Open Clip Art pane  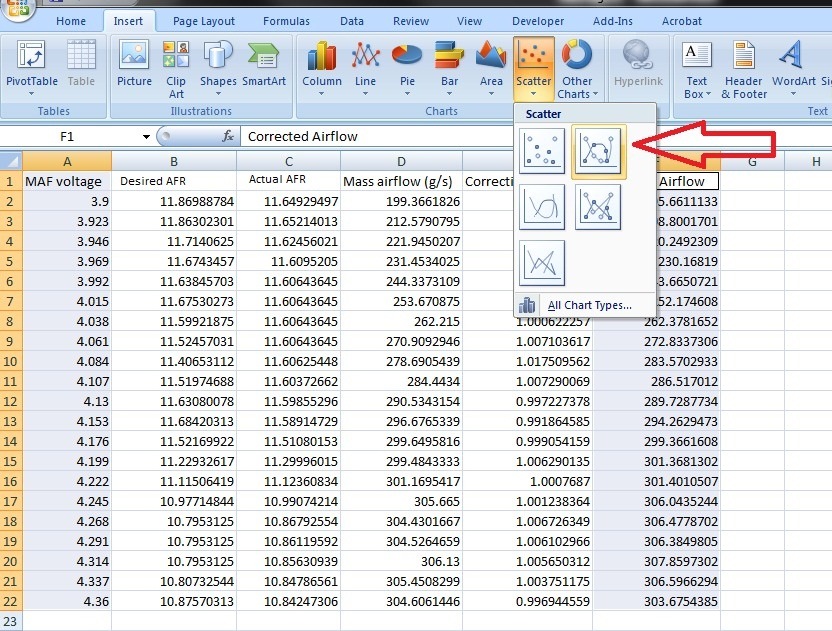click(x=176, y=69)
